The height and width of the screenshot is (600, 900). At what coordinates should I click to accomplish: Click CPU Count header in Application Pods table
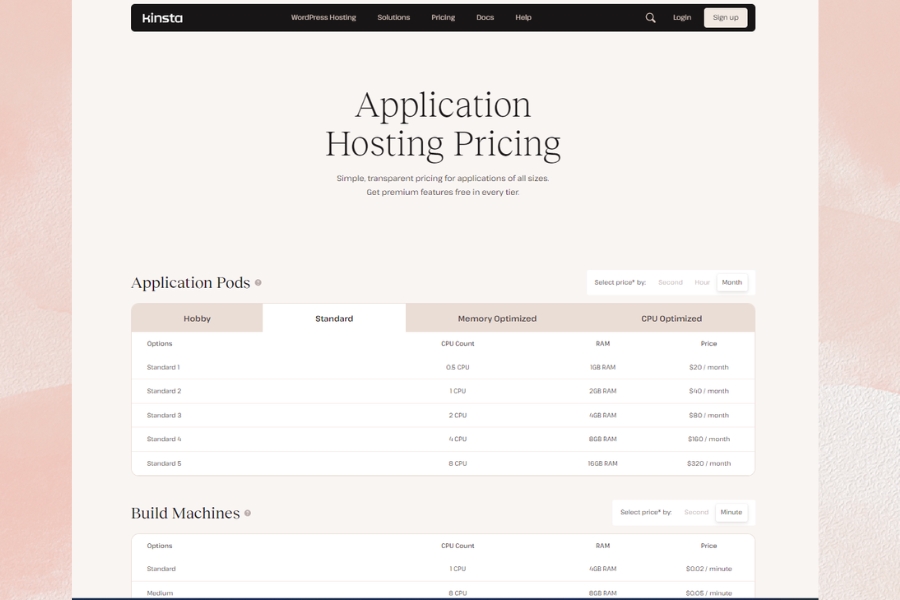[457, 343]
